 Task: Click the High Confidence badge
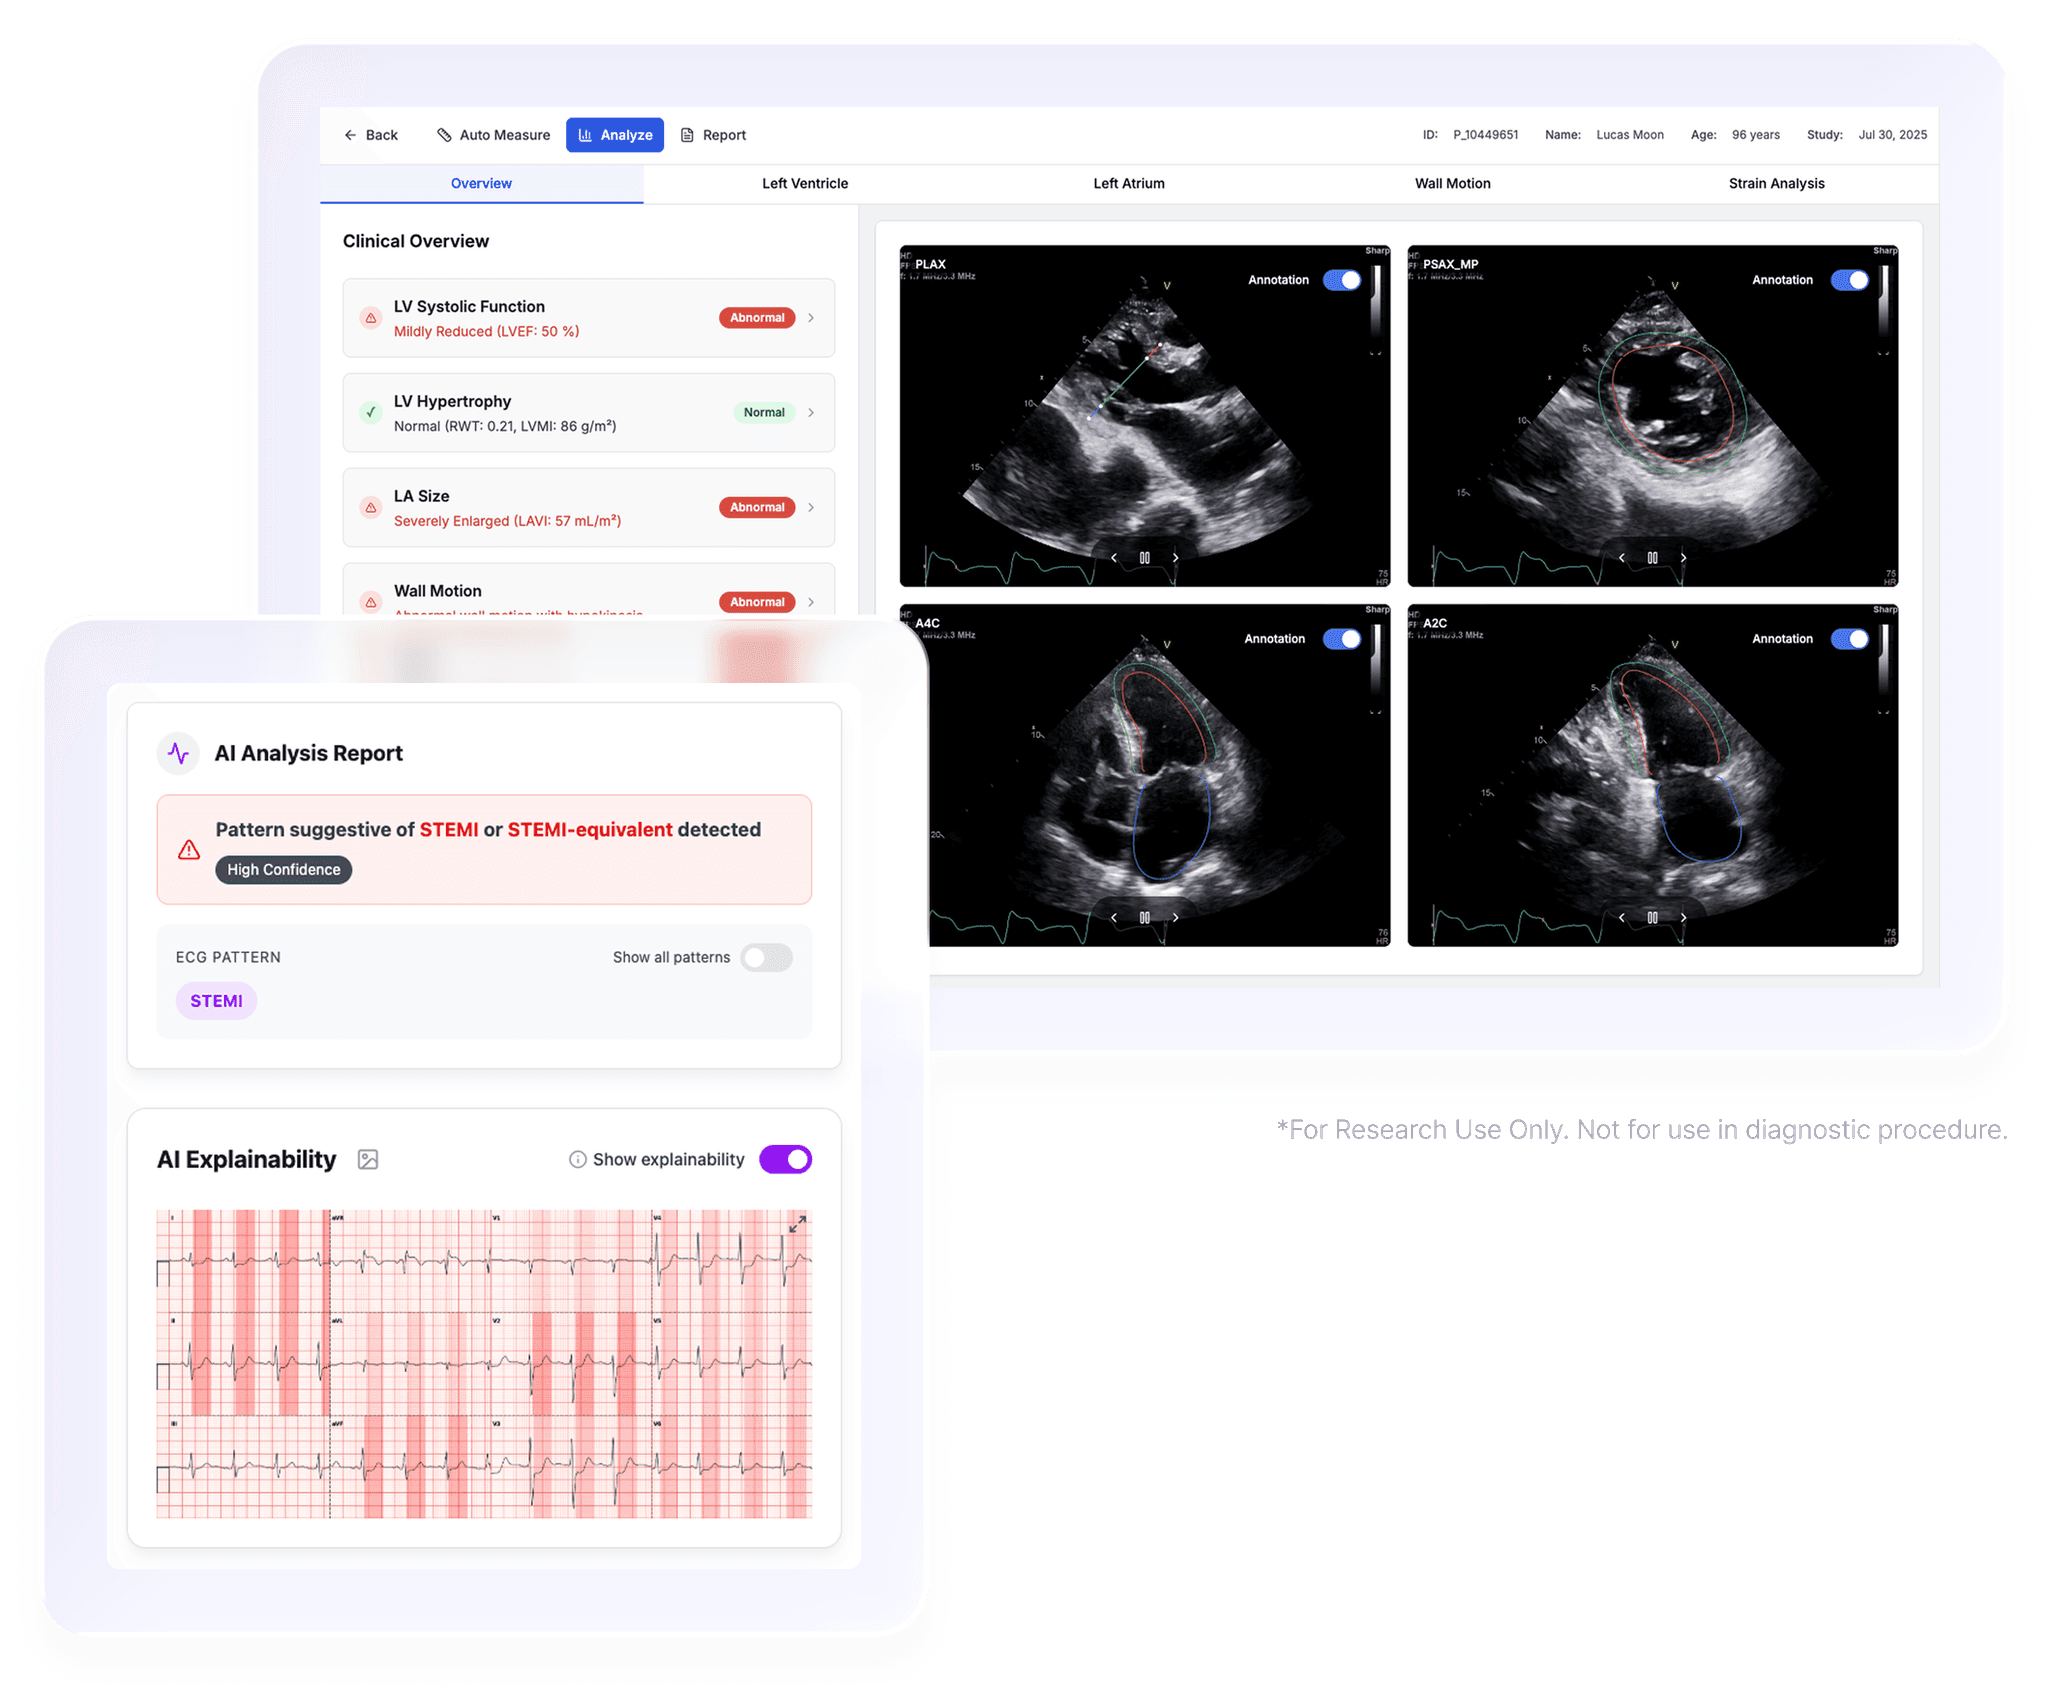[283, 869]
